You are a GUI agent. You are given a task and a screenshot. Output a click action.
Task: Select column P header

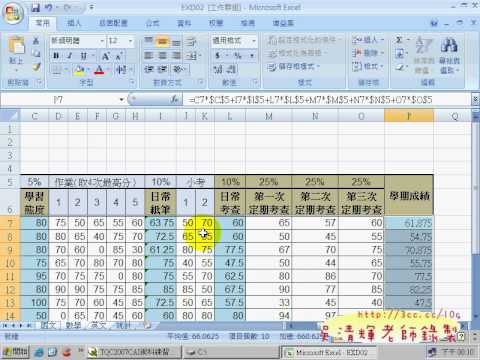click(x=409, y=116)
